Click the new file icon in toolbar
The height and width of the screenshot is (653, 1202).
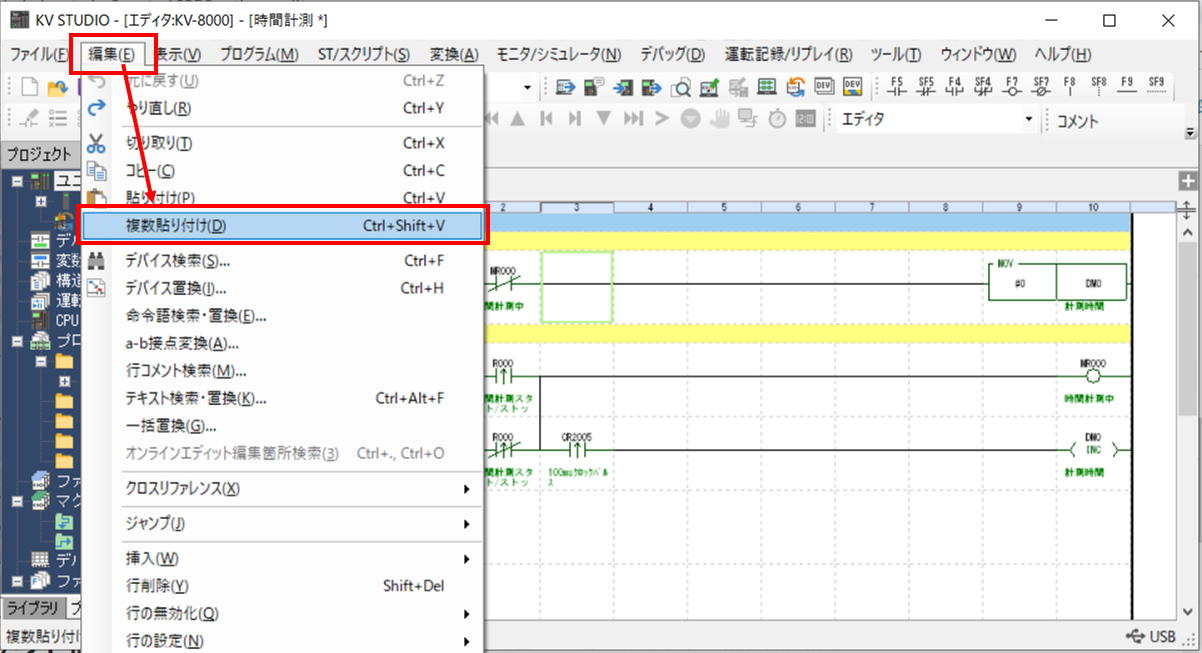point(29,87)
